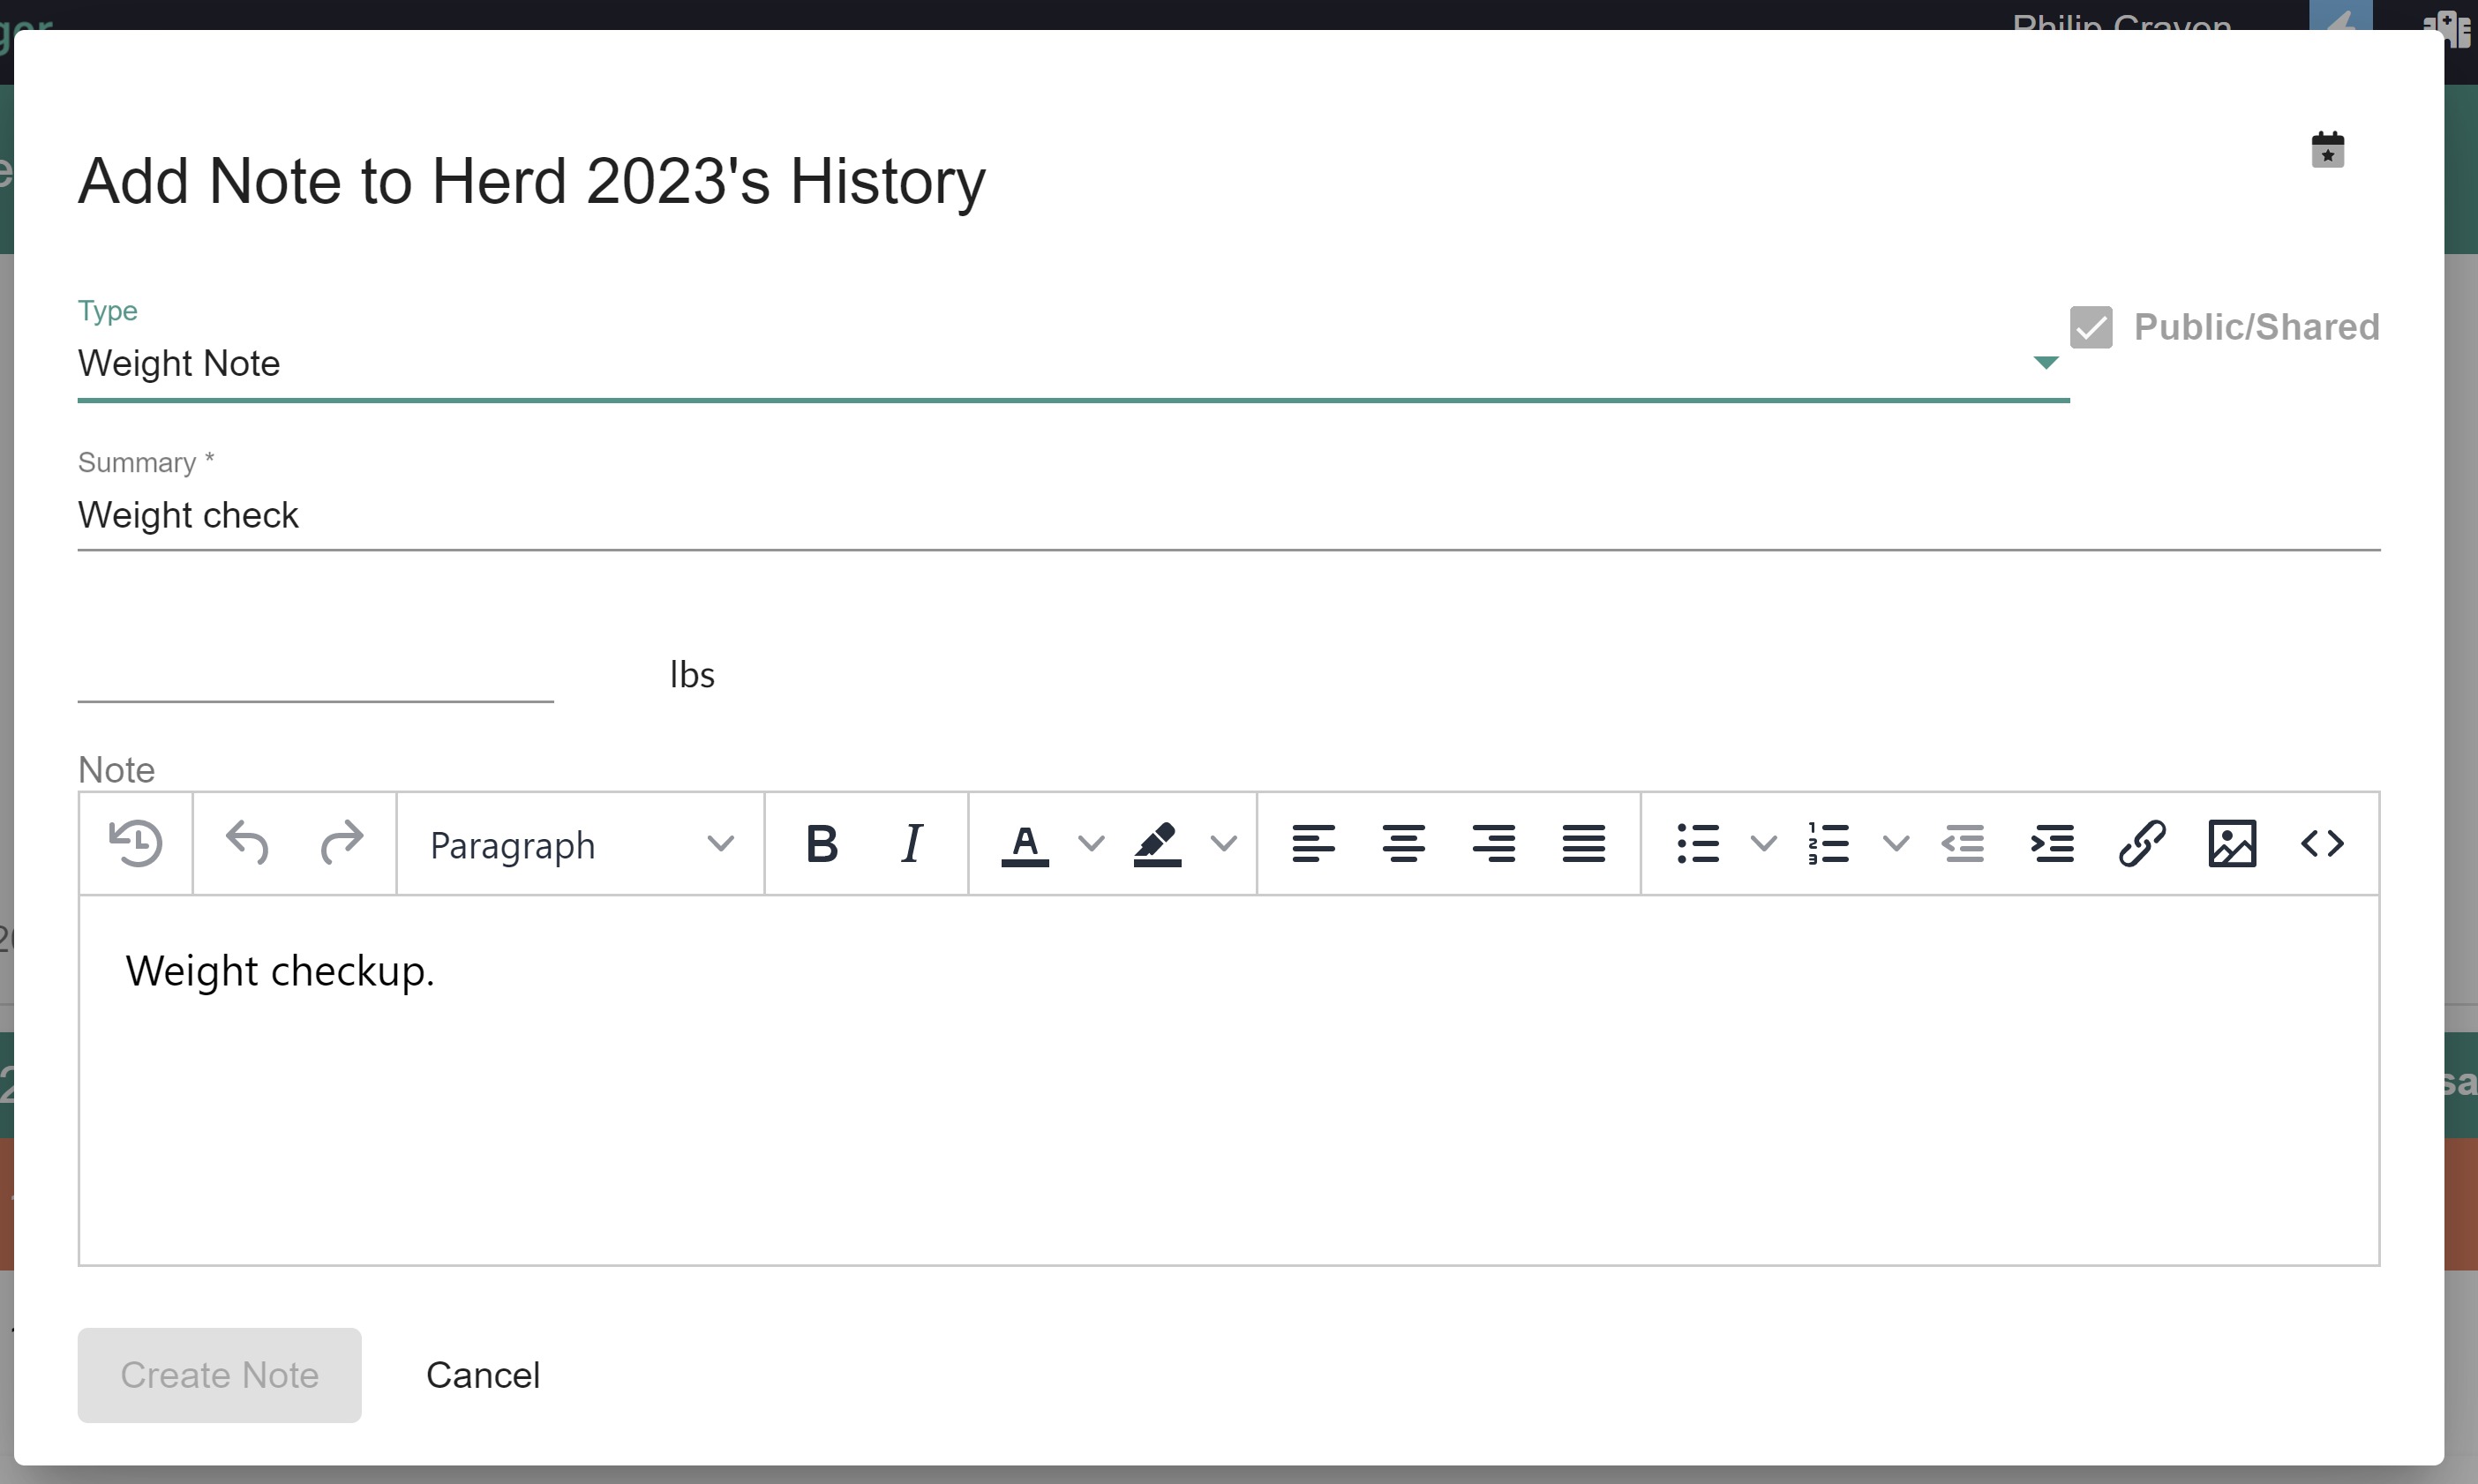Insert an image into the note
Image resolution: width=2478 pixels, height=1484 pixels.
(2232, 844)
